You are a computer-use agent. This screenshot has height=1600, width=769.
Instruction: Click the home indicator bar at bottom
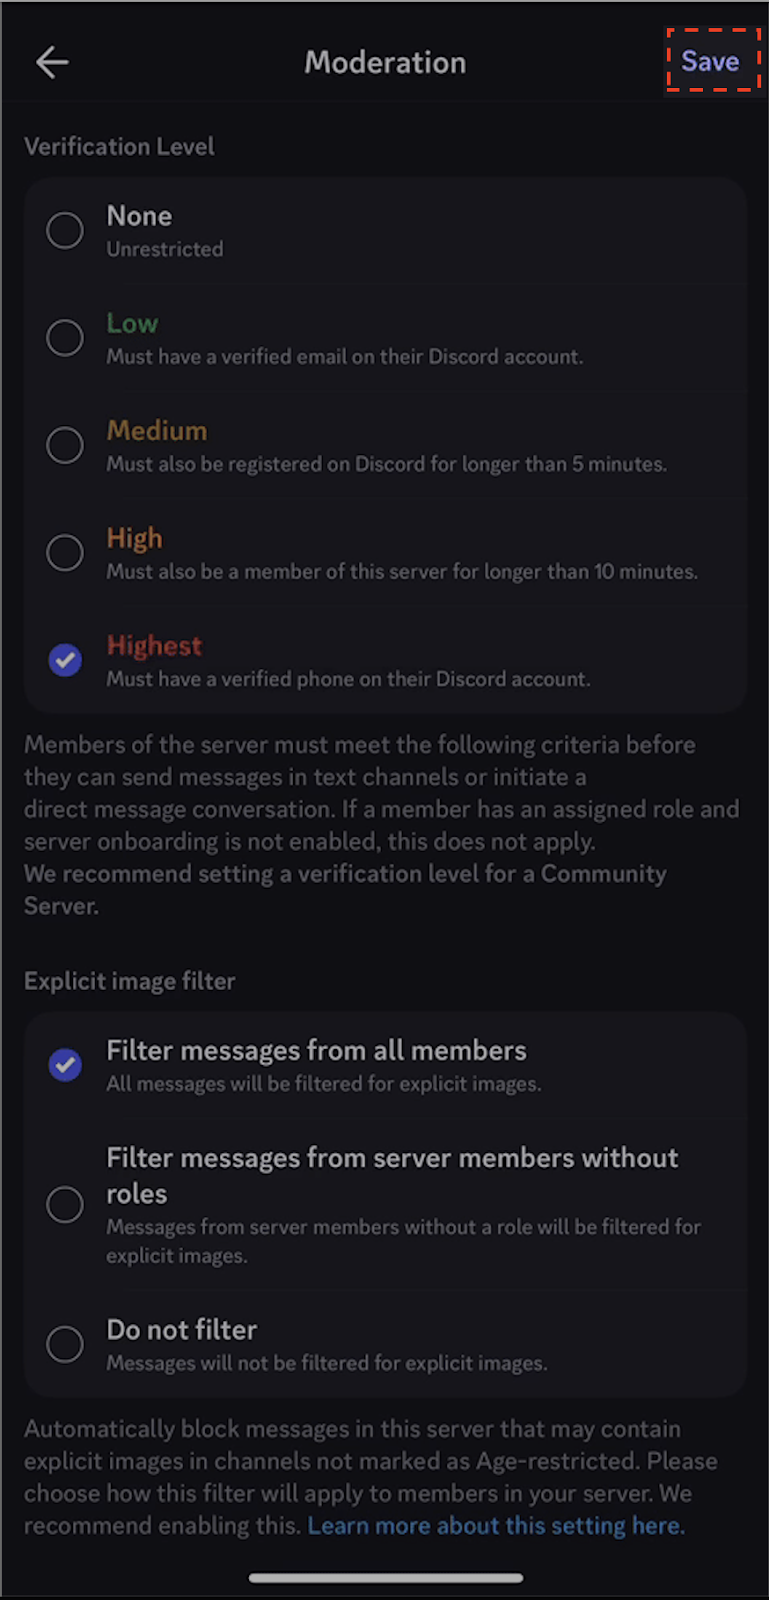pos(386,1578)
